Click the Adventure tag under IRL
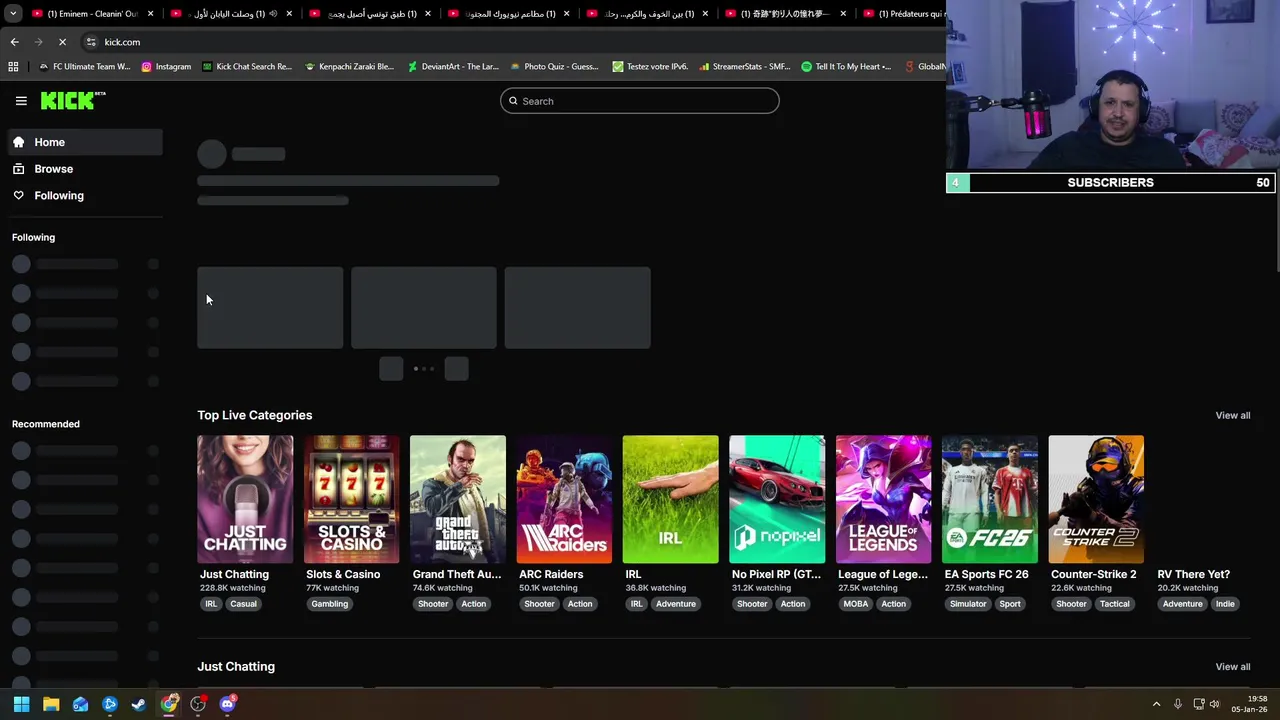The height and width of the screenshot is (720, 1280). coord(676,604)
